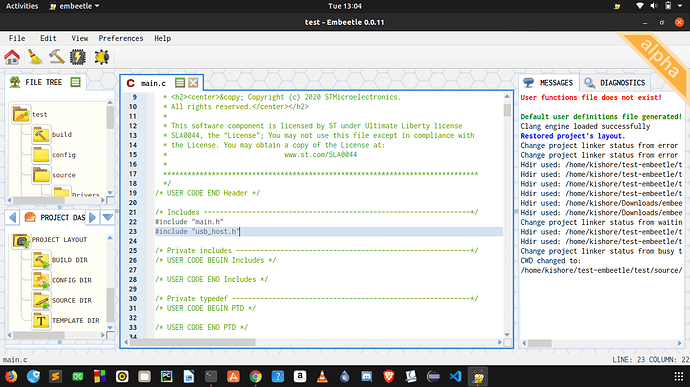Click the editor vertical scrollbar thumb

point(507,110)
